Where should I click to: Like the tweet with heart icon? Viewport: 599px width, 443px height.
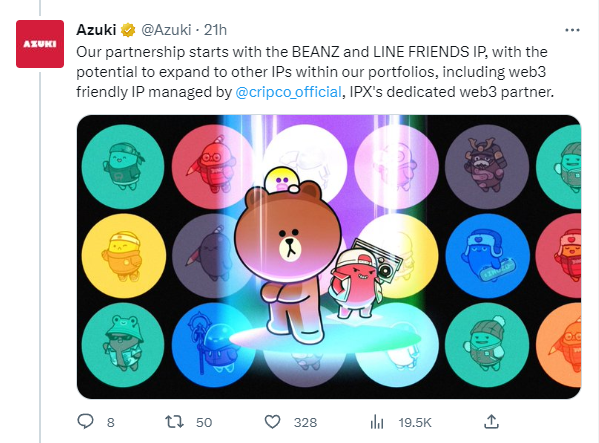coord(272,422)
